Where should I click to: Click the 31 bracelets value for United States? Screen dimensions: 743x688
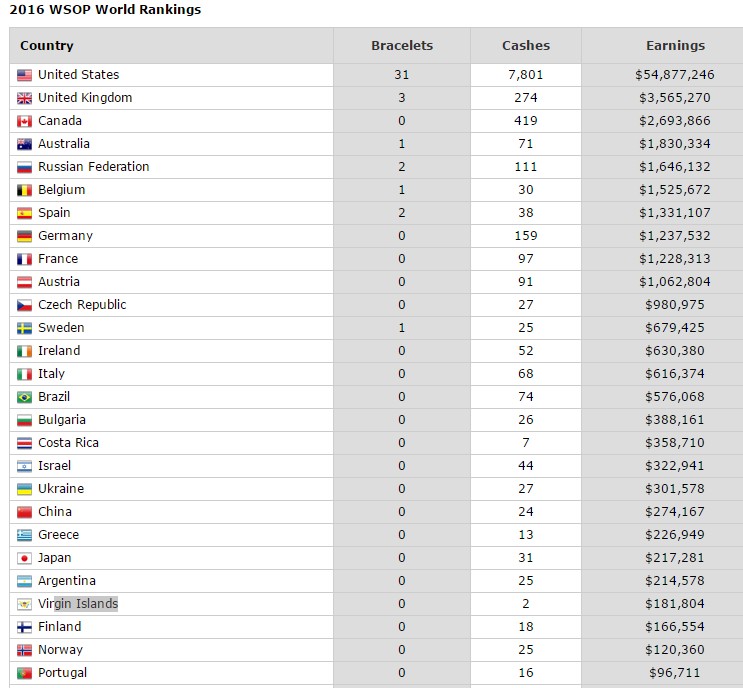(x=401, y=74)
